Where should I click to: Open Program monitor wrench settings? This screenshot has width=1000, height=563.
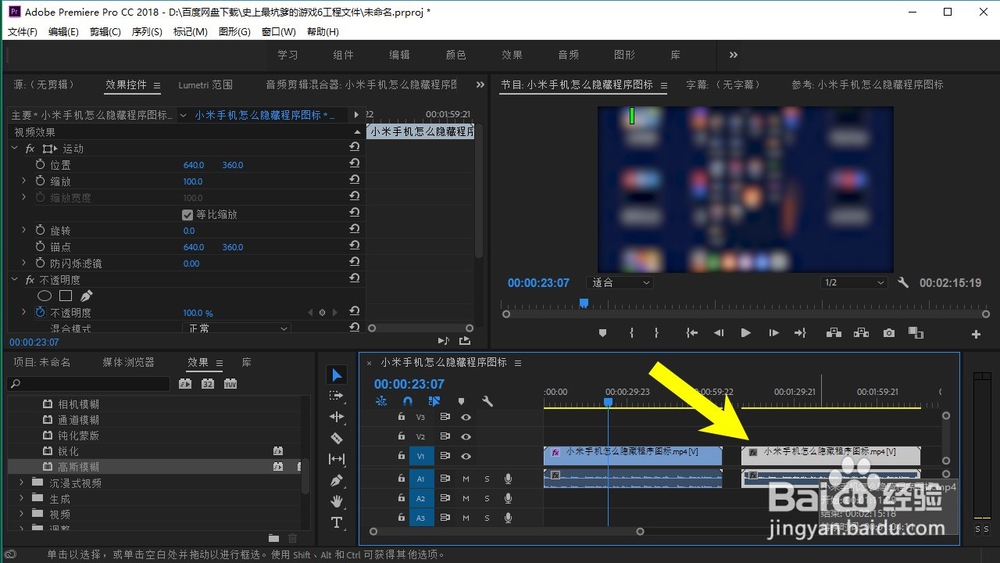tap(903, 282)
